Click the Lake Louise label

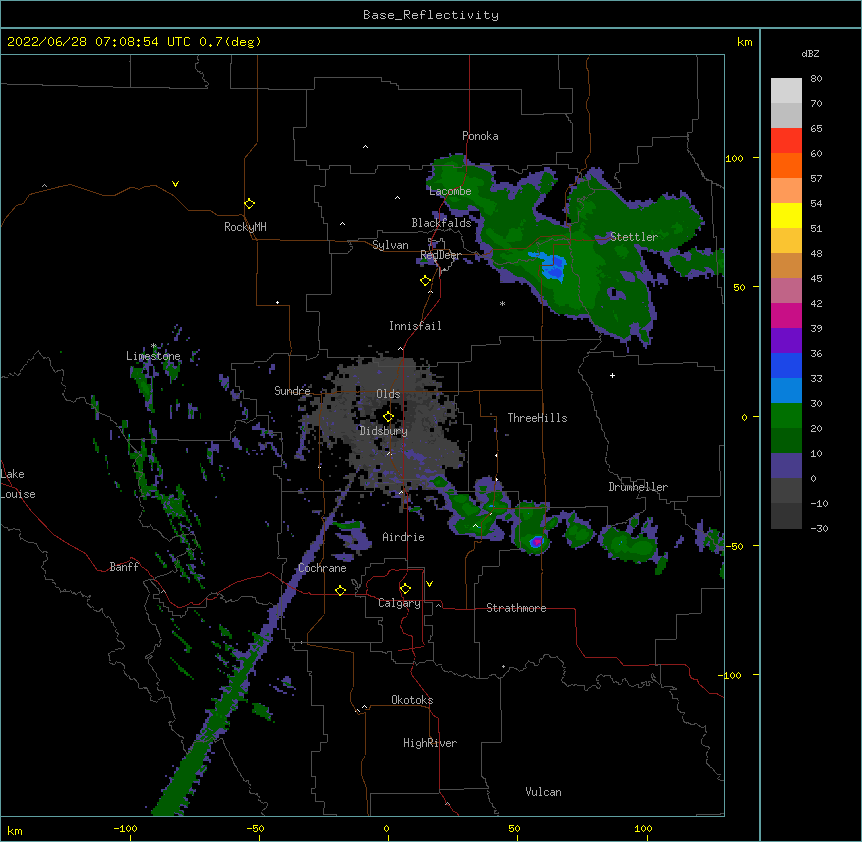pyautogui.click(x=18, y=484)
